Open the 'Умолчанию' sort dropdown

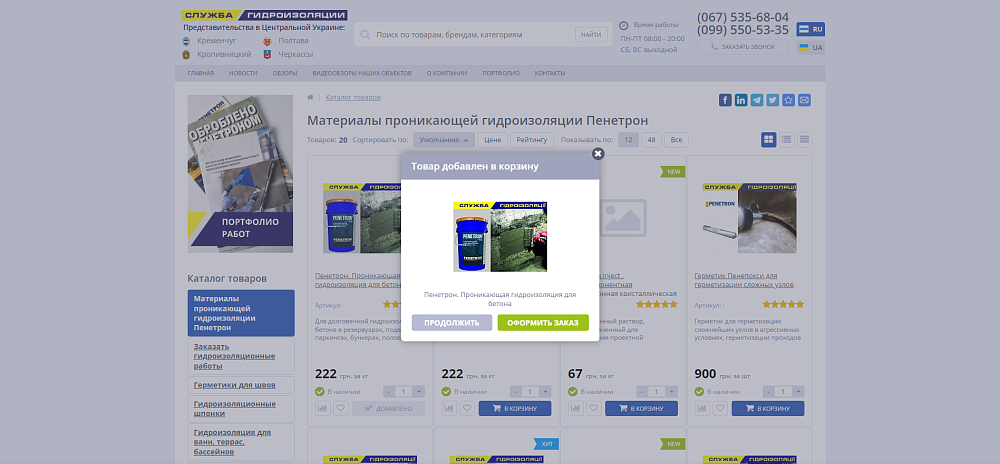pyautogui.click(x=444, y=140)
